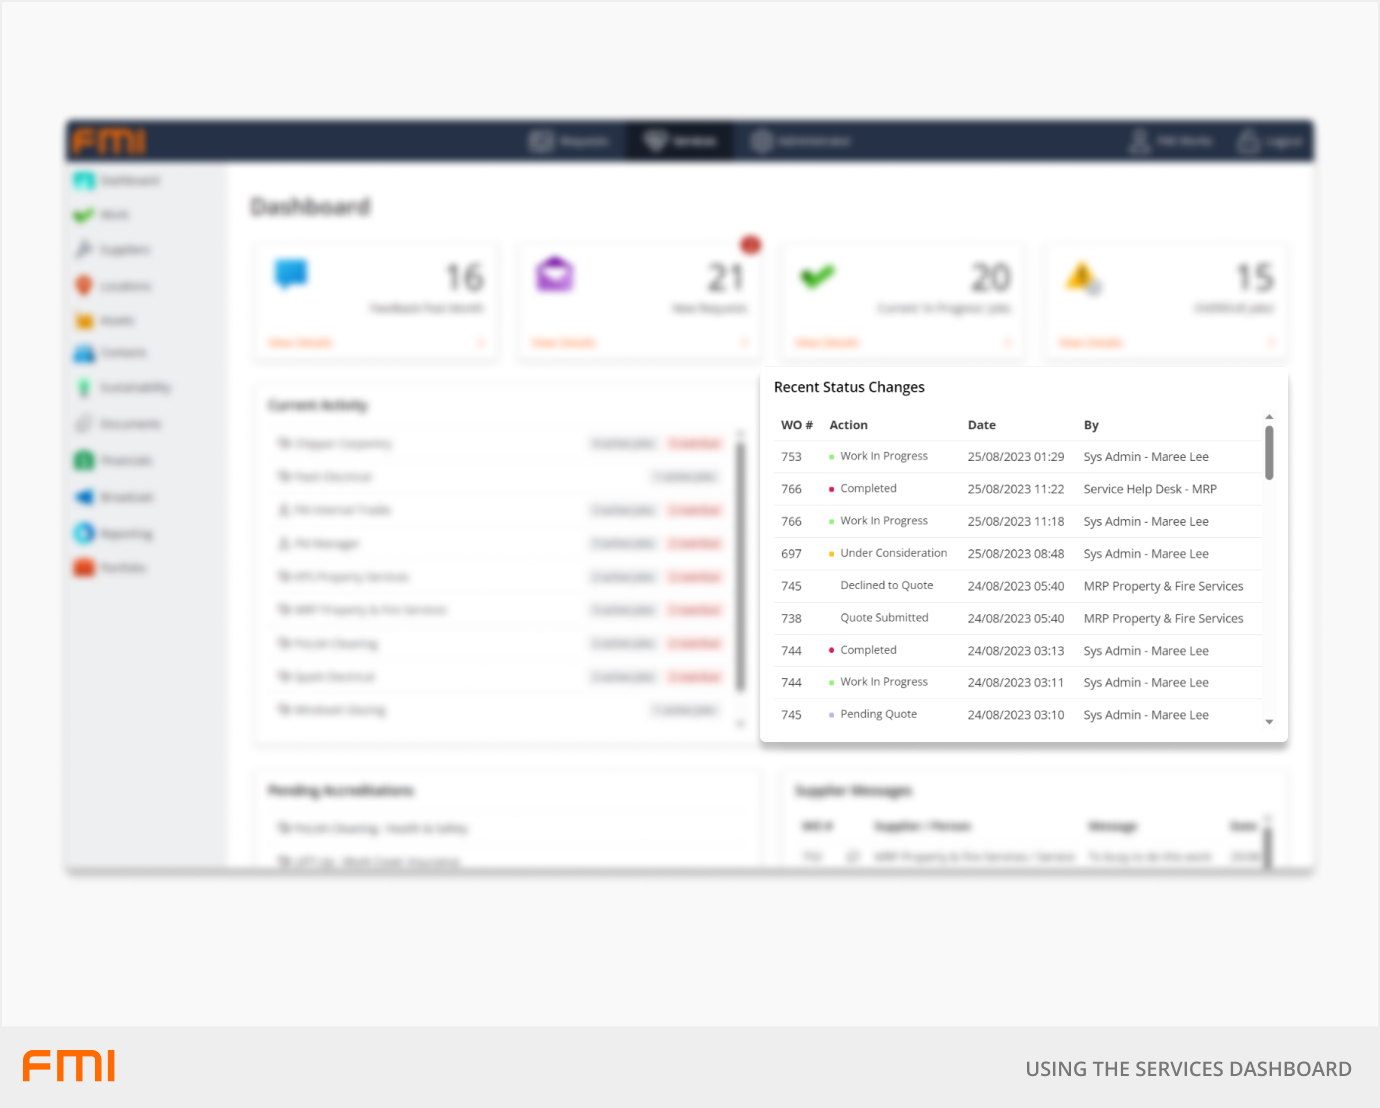This screenshot has width=1380, height=1108.
Task: Click the red notification badge on the 21 card
Action: pyautogui.click(x=750, y=244)
